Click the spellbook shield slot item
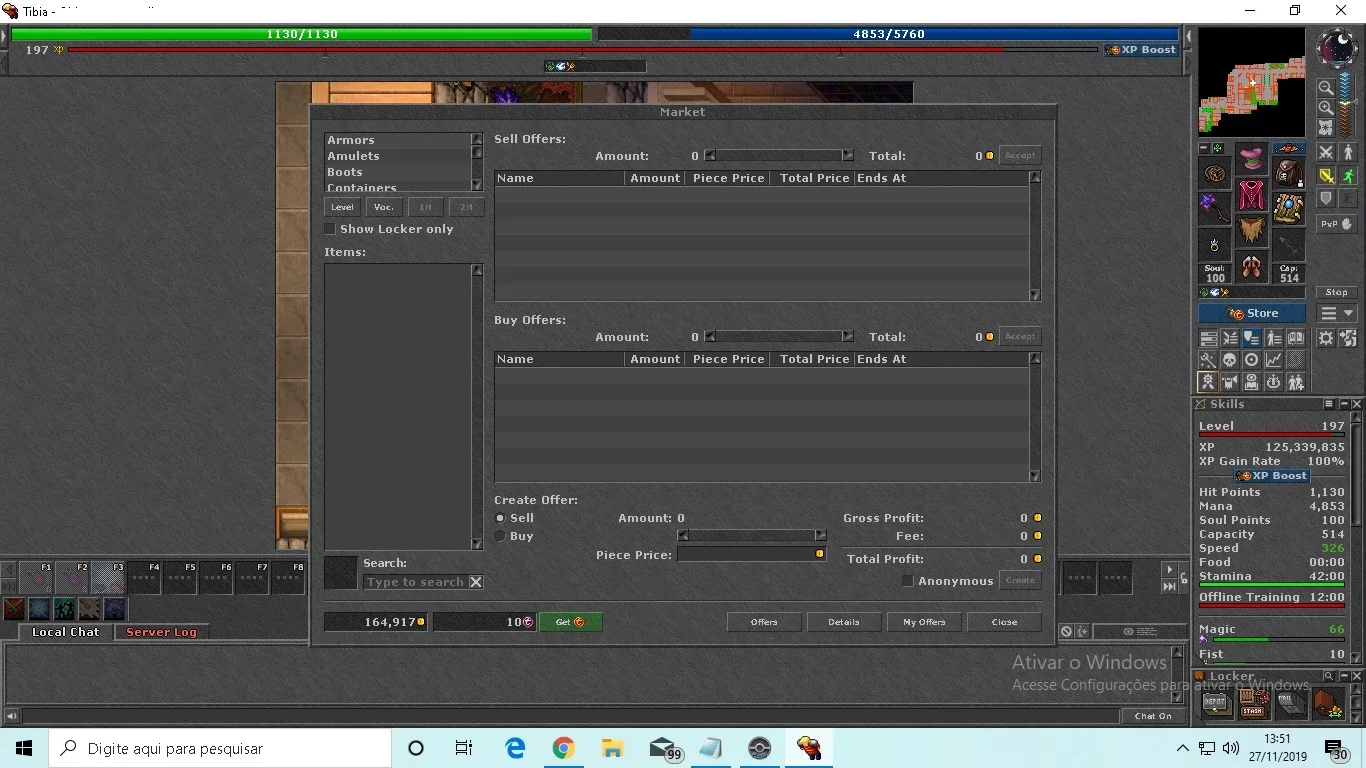This screenshot has height=768, width=1366. tap(1289, 208)
